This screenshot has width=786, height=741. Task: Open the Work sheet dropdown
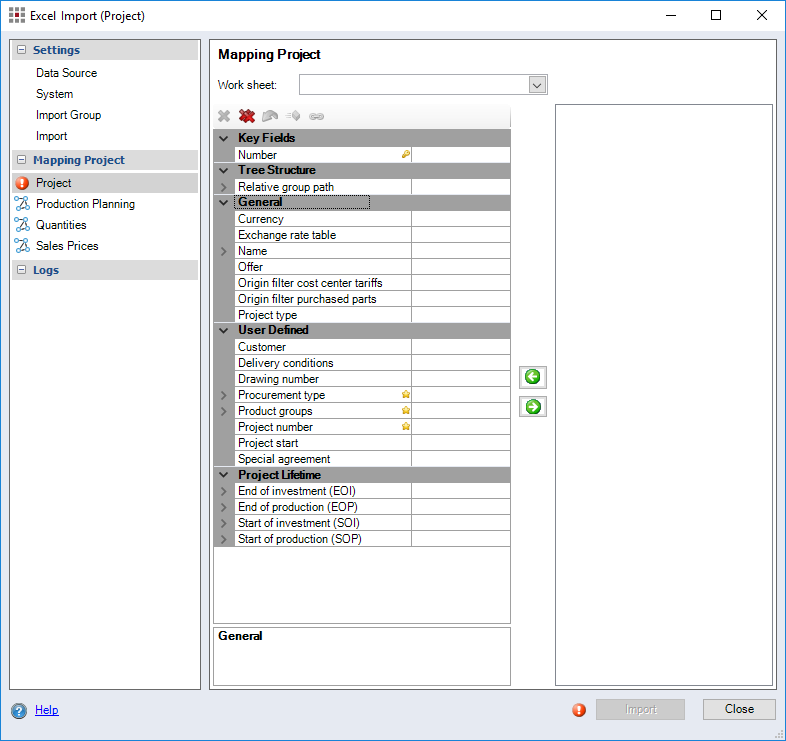537,85
